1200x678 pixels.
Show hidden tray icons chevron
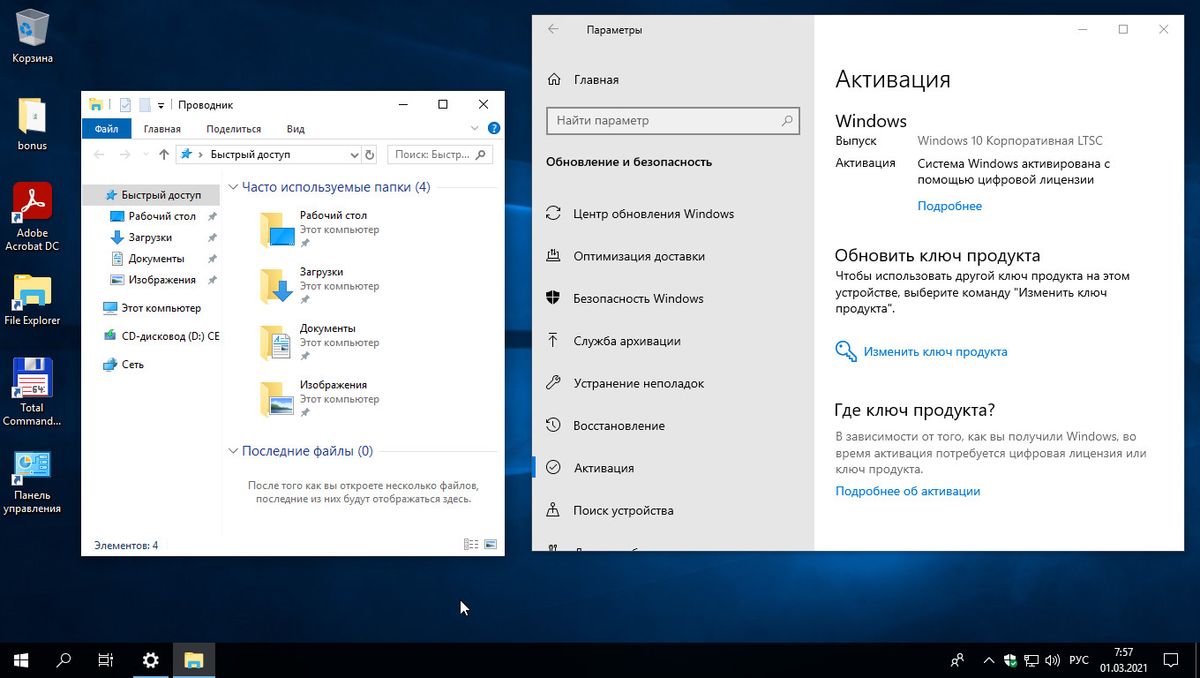pos(988,660)
